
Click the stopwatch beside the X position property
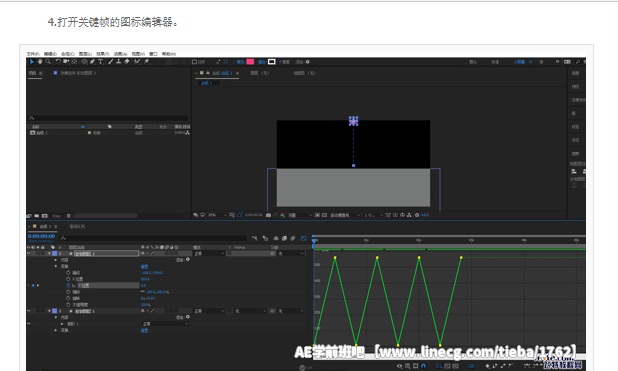[68, 279]
